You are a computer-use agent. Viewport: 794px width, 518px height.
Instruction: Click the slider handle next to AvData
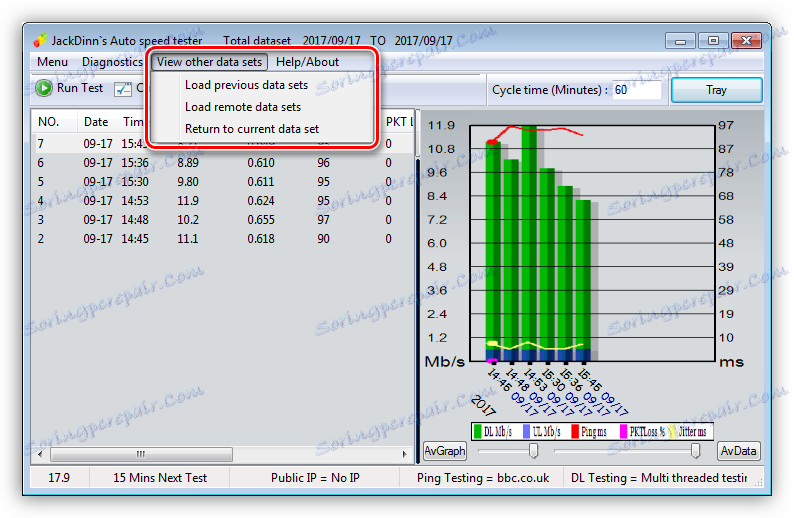tap(696, 450)
